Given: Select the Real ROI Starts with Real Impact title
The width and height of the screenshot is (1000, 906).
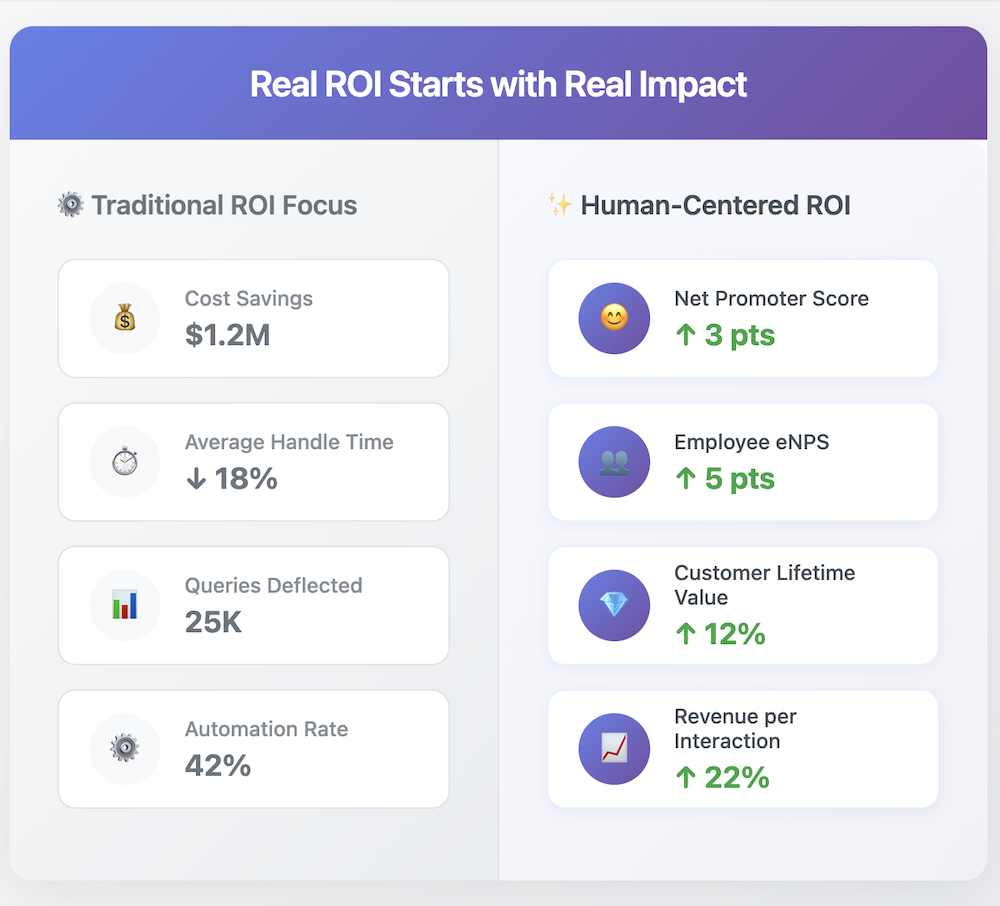Looking at the screenshot, I should (498, 84).
